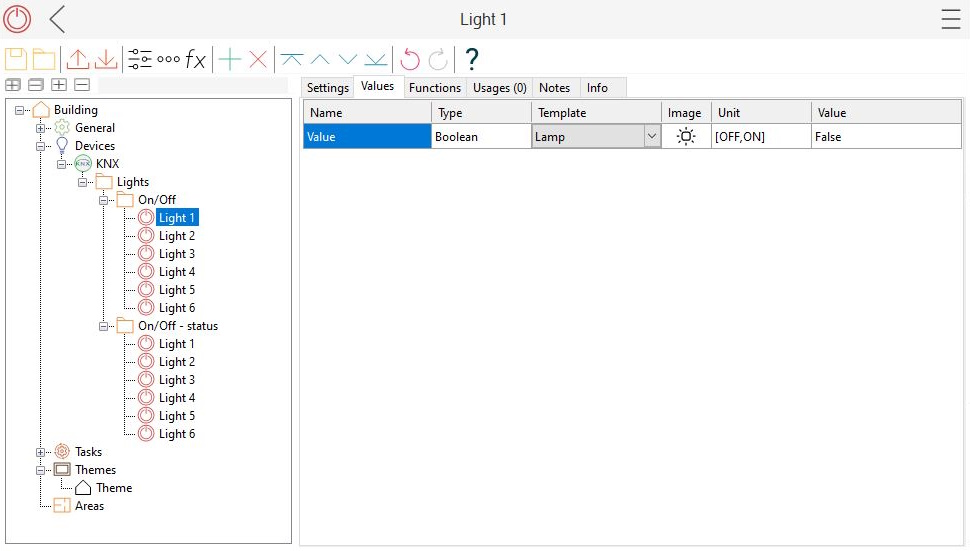Click the download arrow toolbar icon
Viewport: 970px width, 551px height.
106,59
